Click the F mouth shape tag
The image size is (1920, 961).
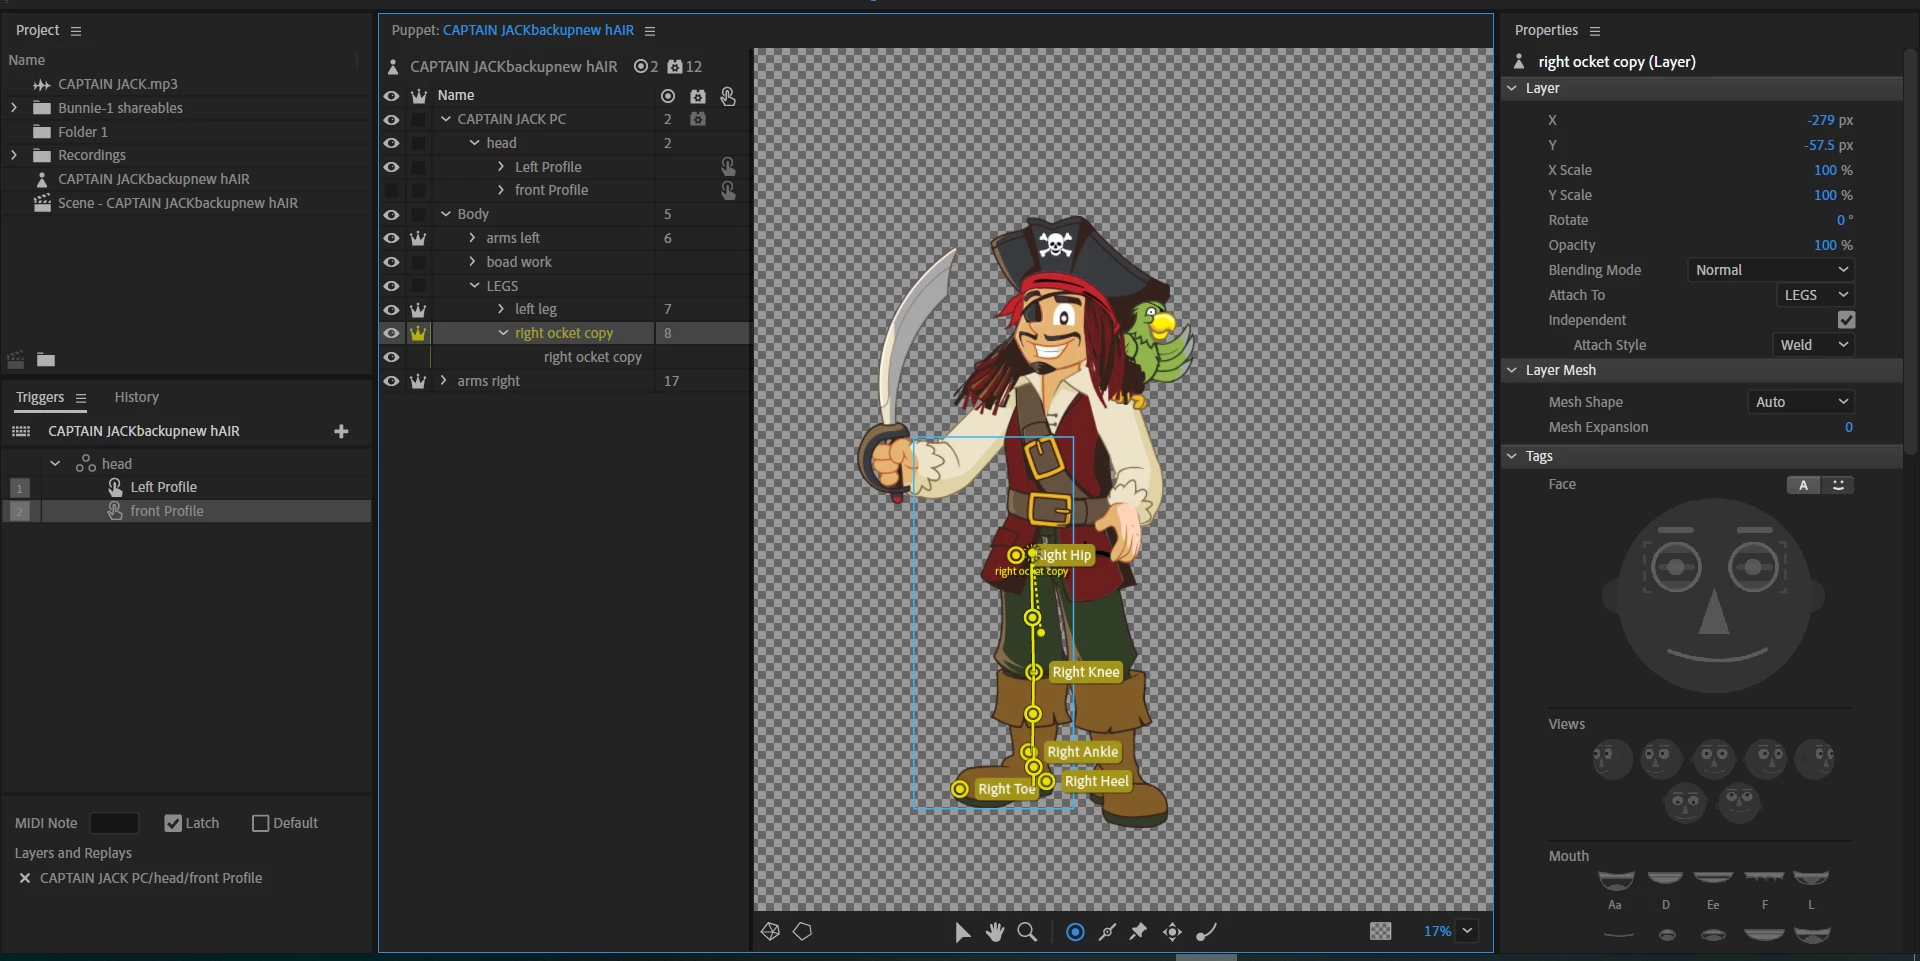pyautogui.click(x=1764, y=877)
